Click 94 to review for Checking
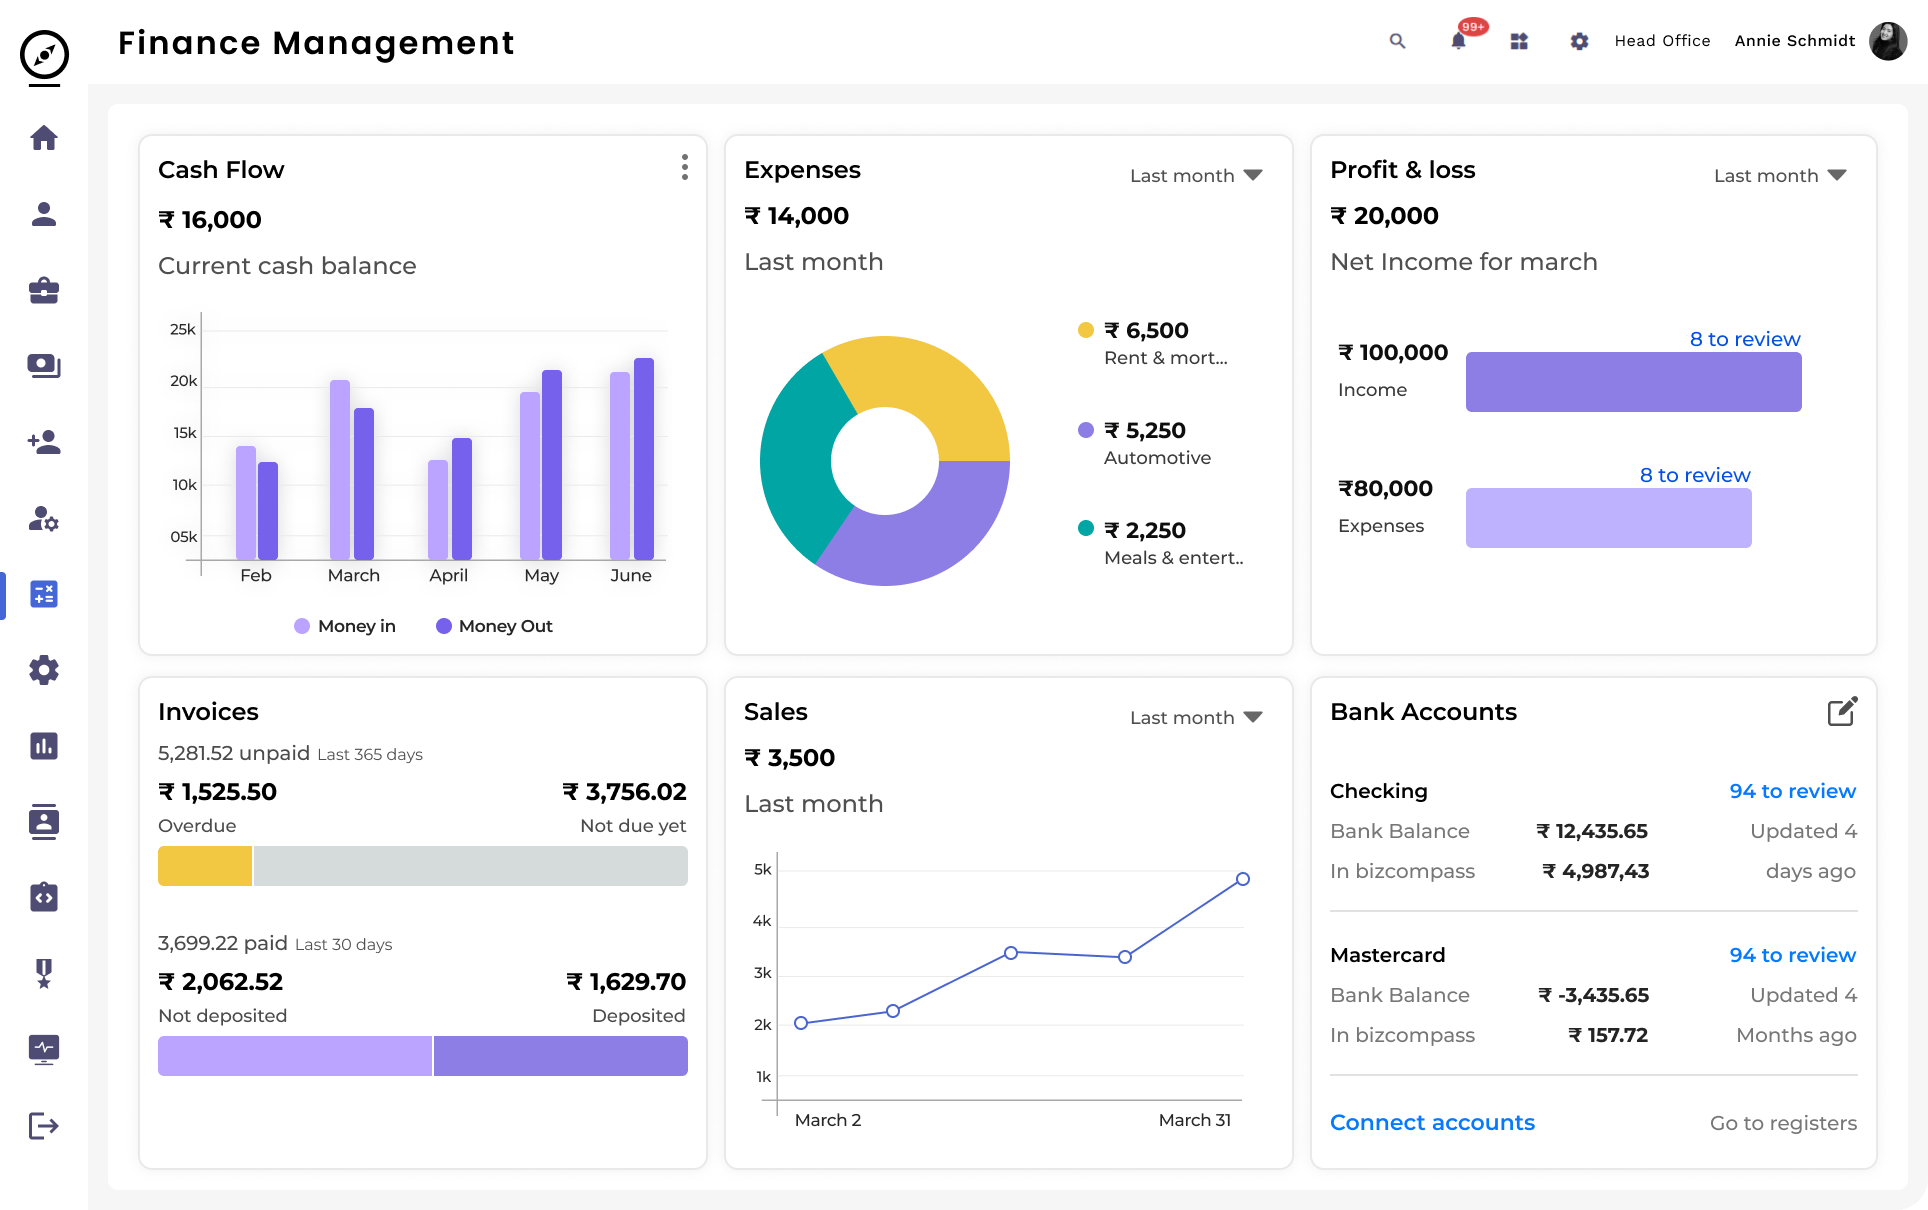The width and height of the screenshot is (1928, 1210). pos(1792,791)
